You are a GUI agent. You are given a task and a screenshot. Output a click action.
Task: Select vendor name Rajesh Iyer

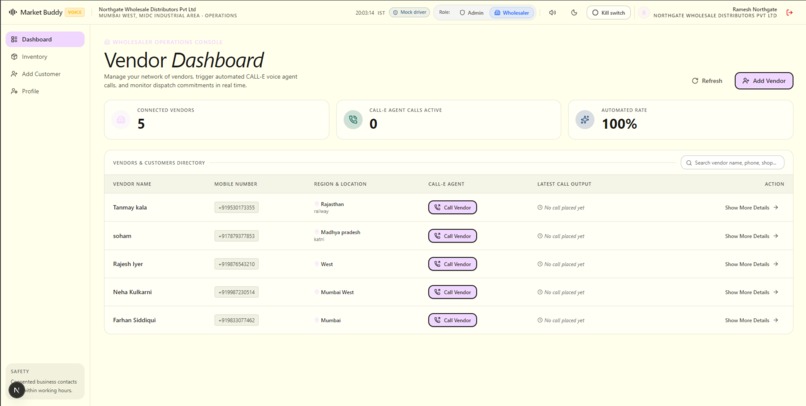point(128,264)
